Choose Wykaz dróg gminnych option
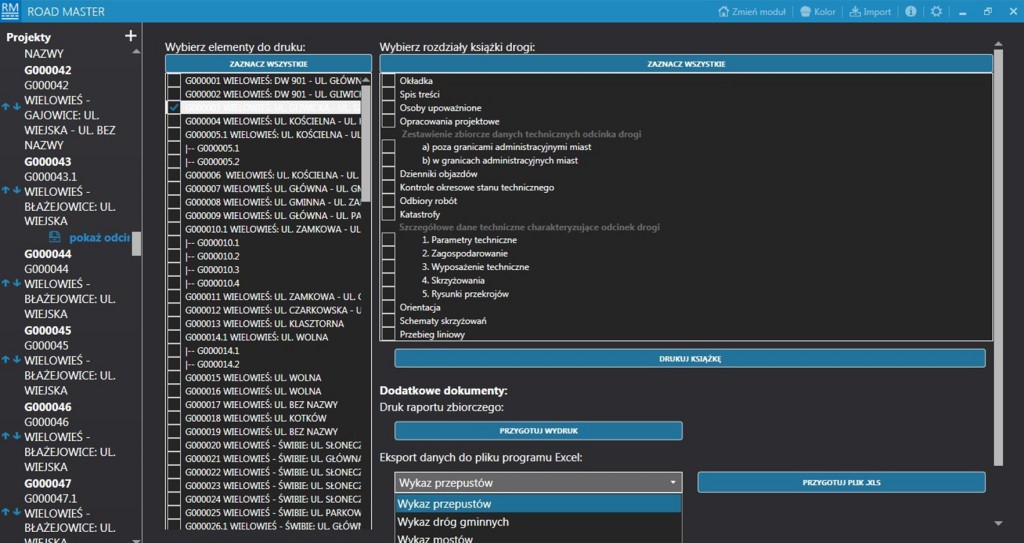The width and height of the screenshot is (1024, 543). point(538,521)
